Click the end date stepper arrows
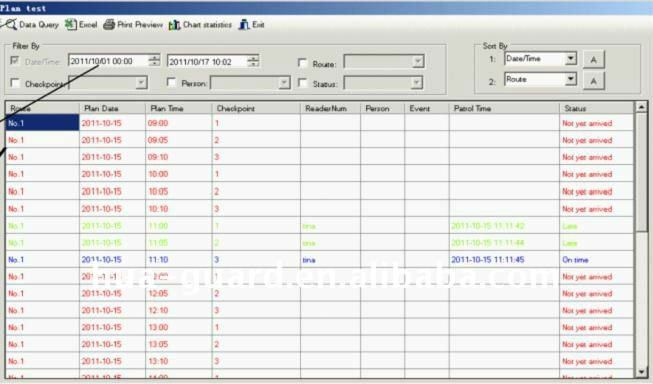 [253, 61]
